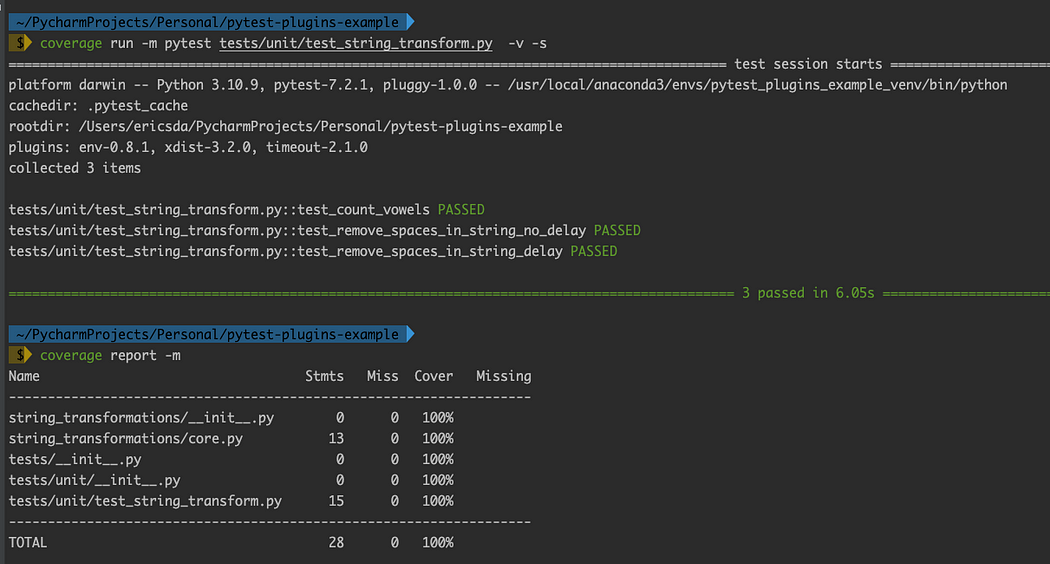Screen dimensions: 1050x564
Task: Click the 100% cover value for tests/__init__.py
Action: (438, 460)
